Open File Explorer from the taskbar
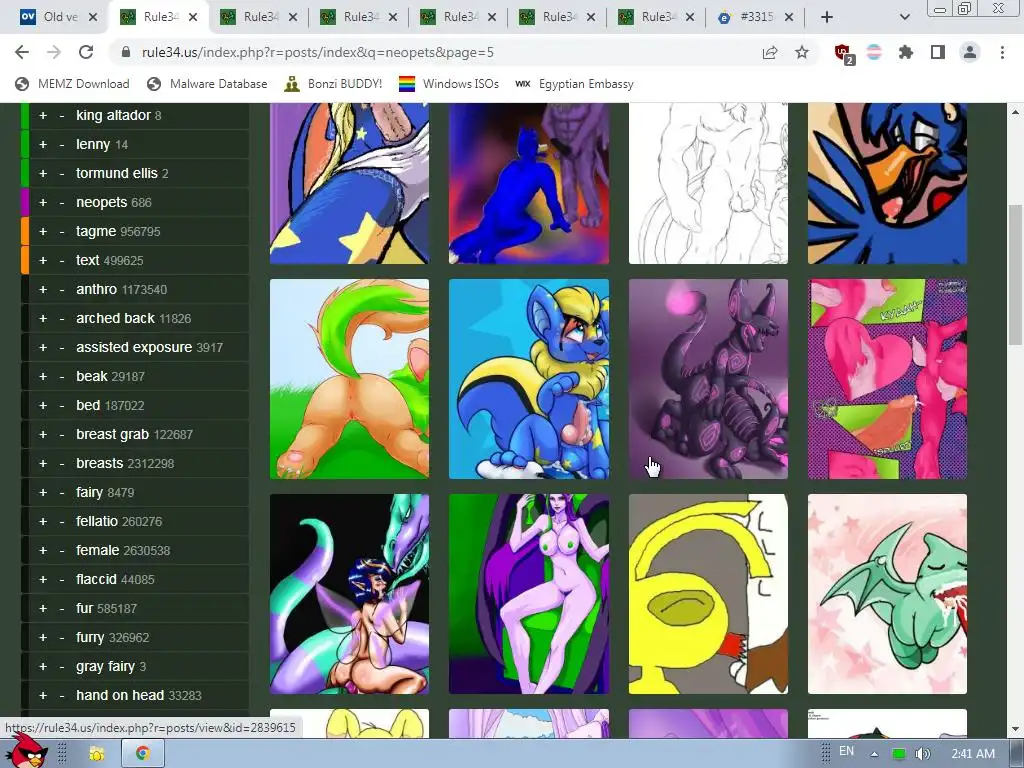This screenshot has height=768, width=1024. point(97,754)
